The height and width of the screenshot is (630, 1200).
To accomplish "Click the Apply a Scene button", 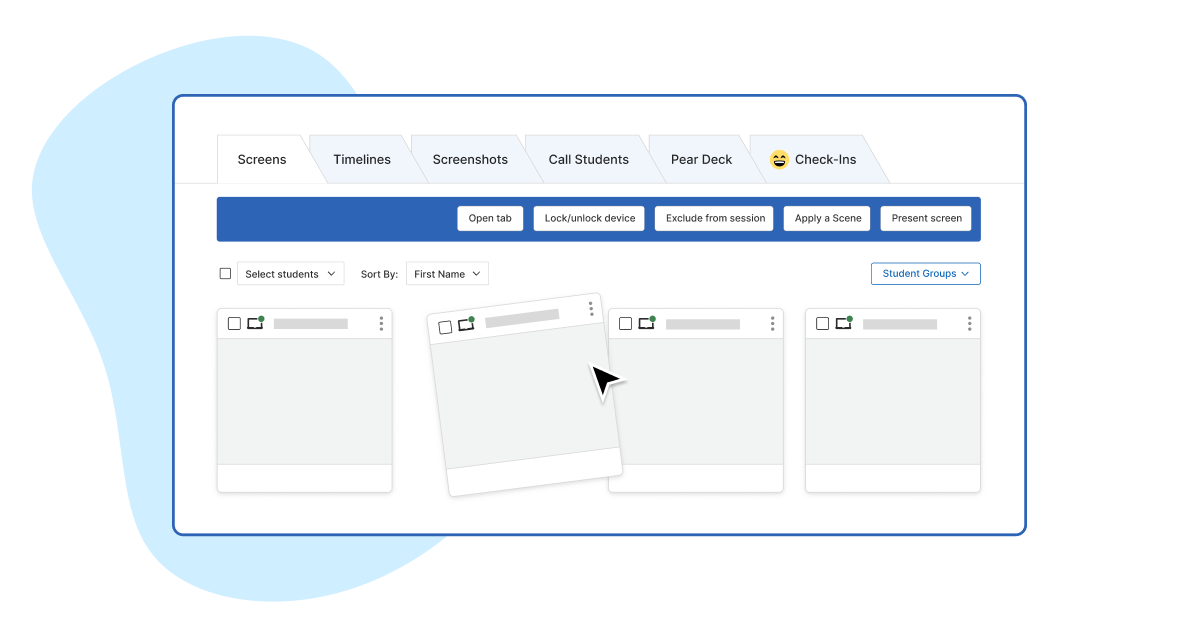I will coord(827,218).
